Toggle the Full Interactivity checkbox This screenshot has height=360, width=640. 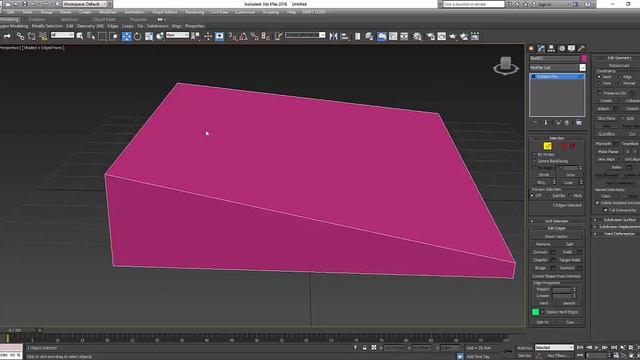606,210
